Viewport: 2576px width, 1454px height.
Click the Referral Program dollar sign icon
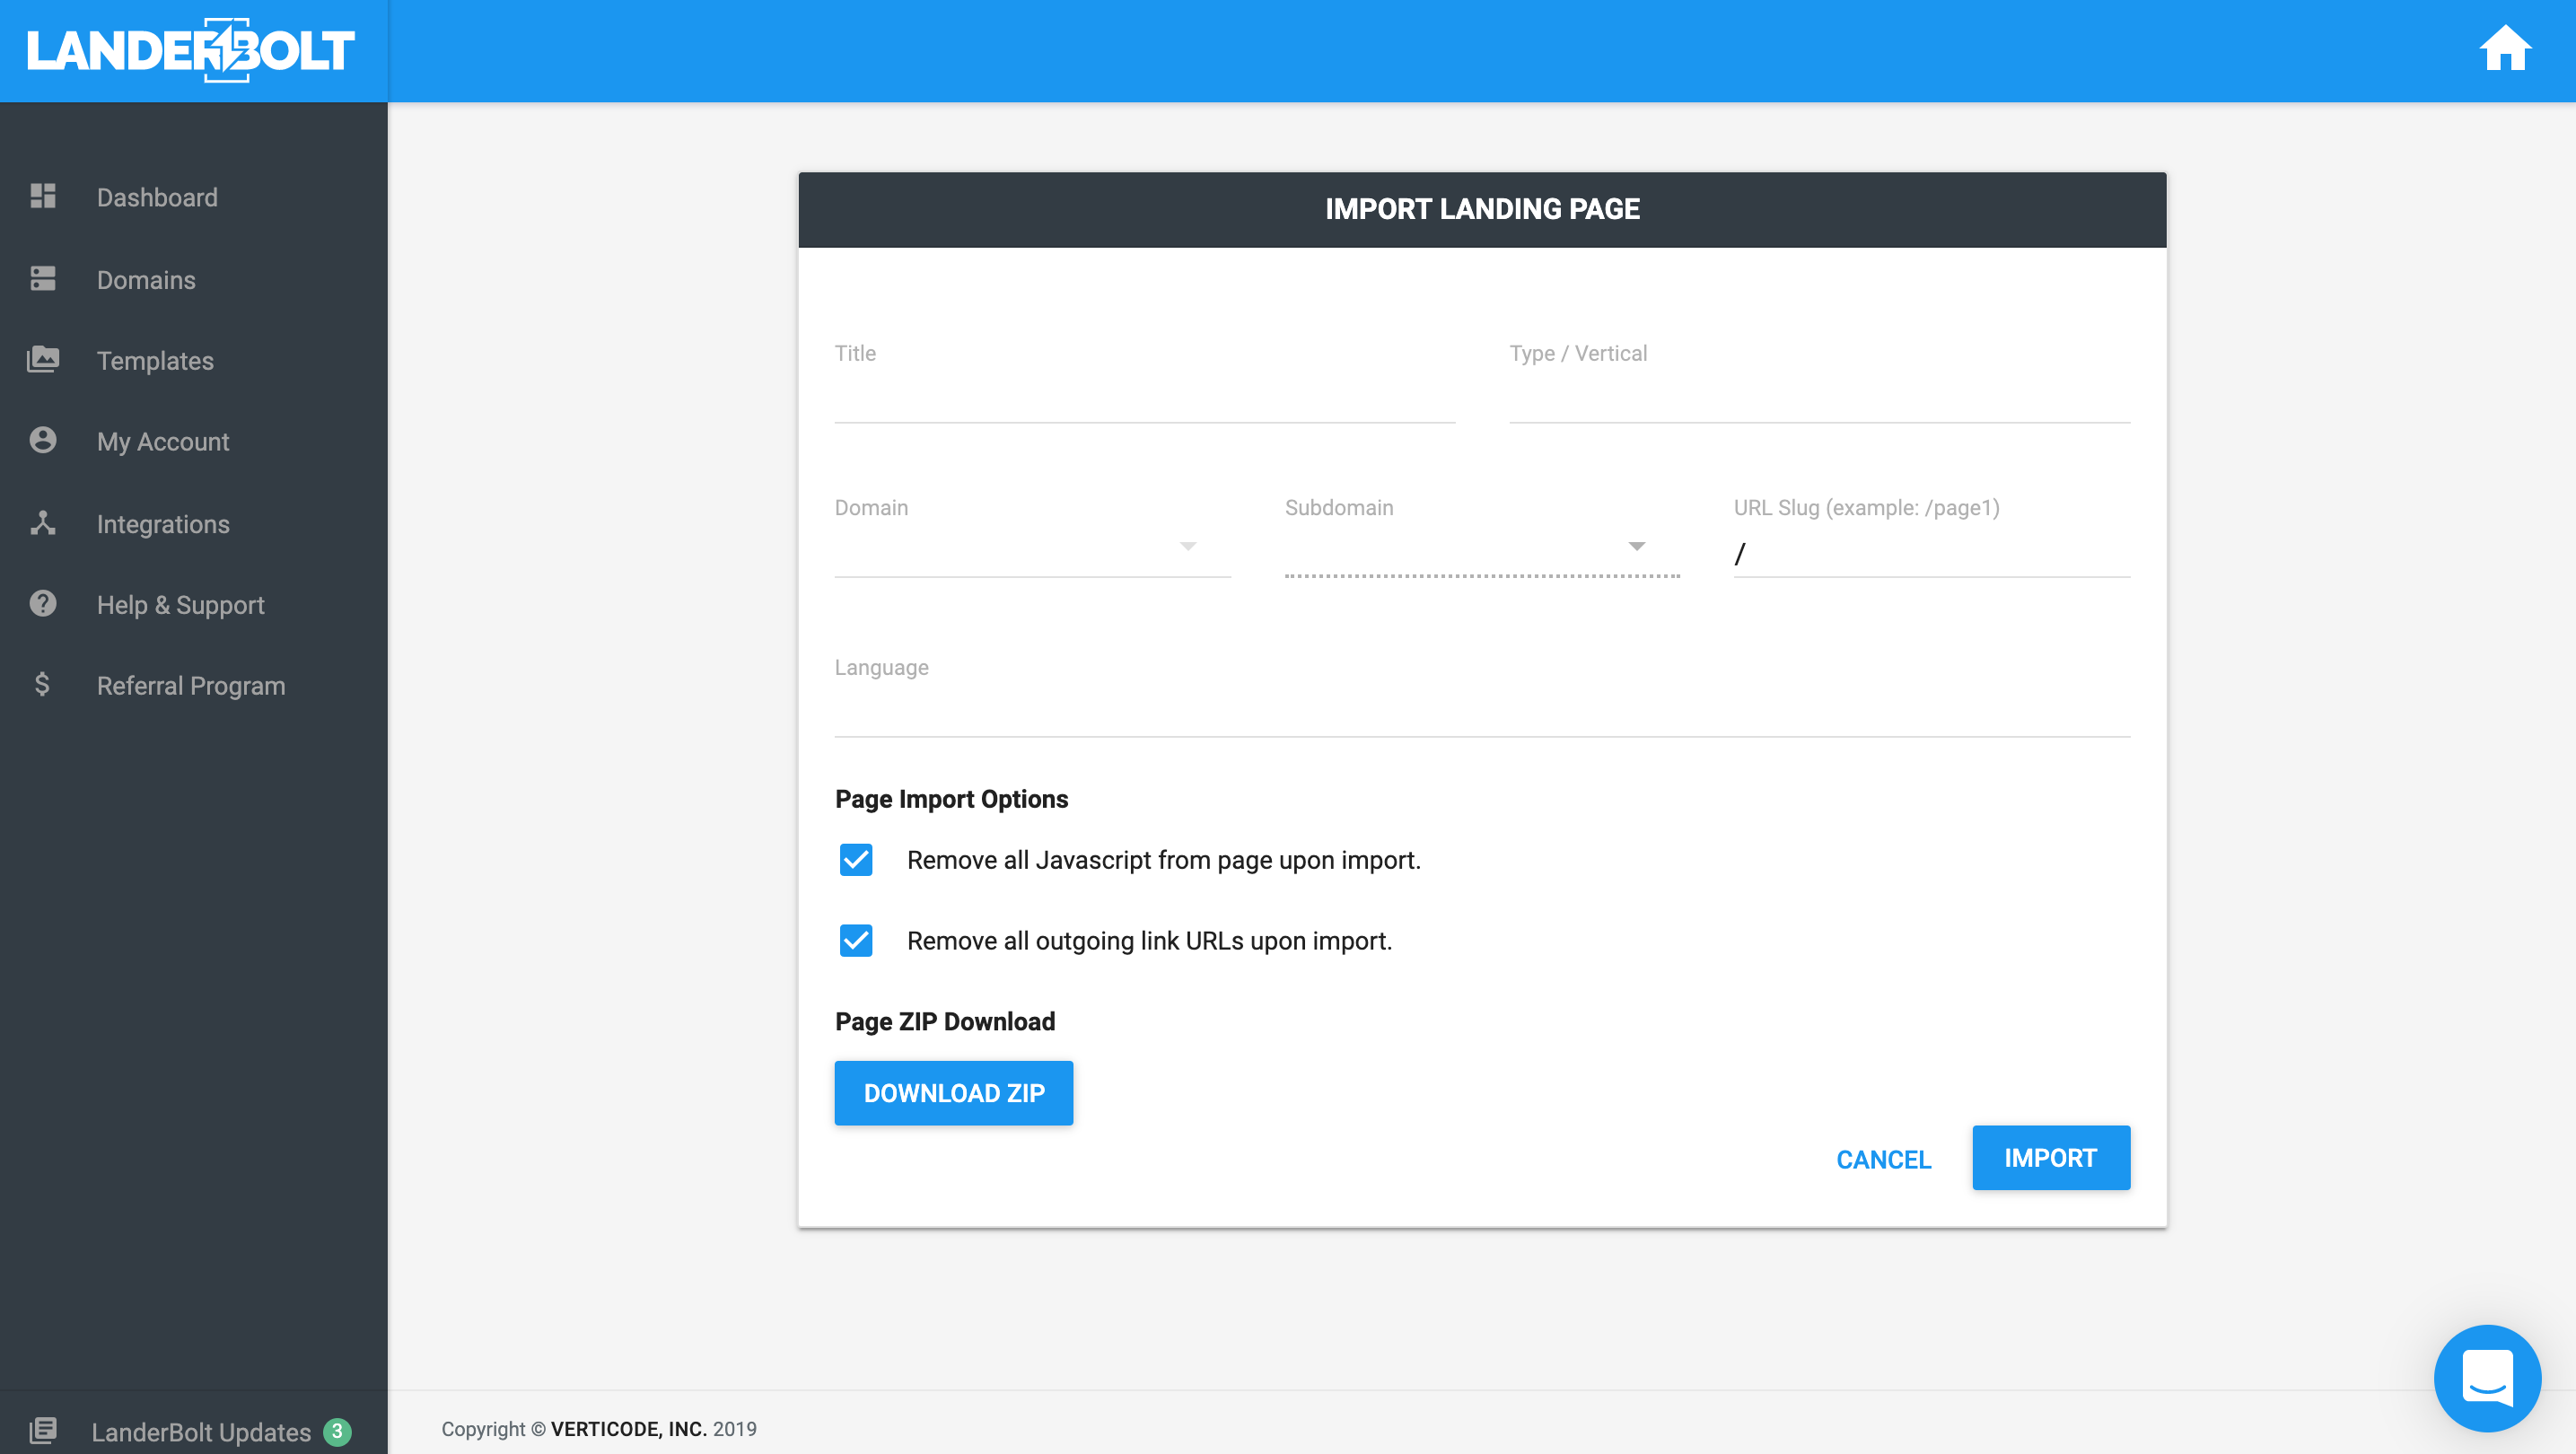coord(42,685)
